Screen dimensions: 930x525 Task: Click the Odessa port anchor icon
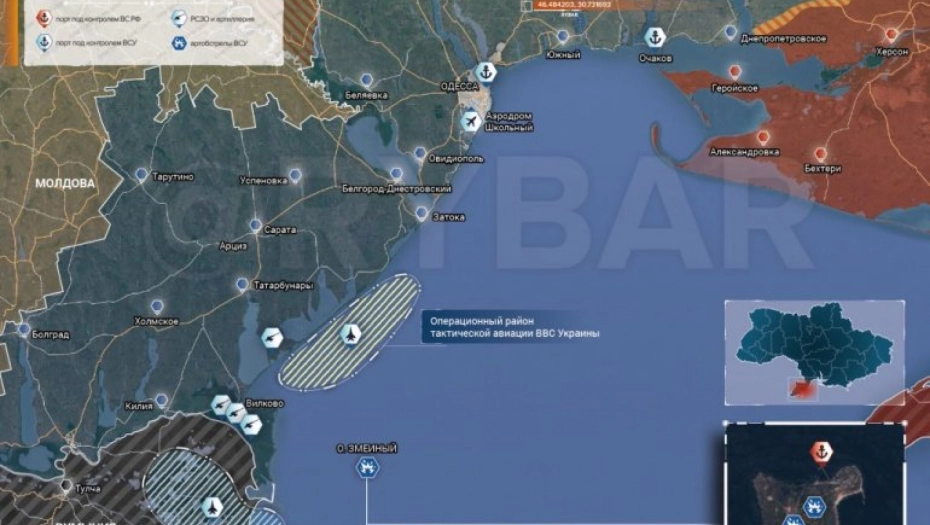pyautogui.click(x=486, y=71)
